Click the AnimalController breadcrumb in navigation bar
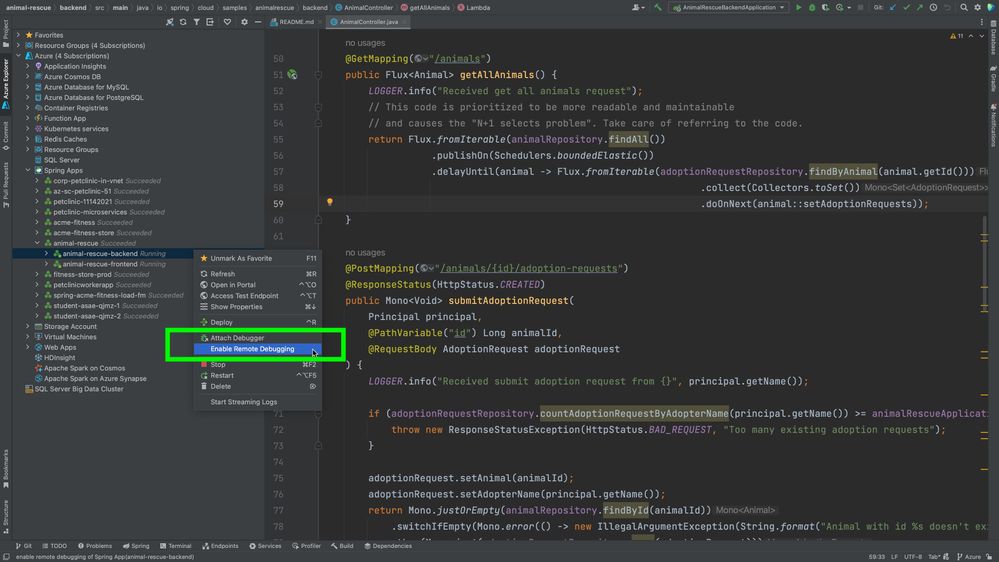The height and width of the screenshot is (562, 999). [364, 8]
